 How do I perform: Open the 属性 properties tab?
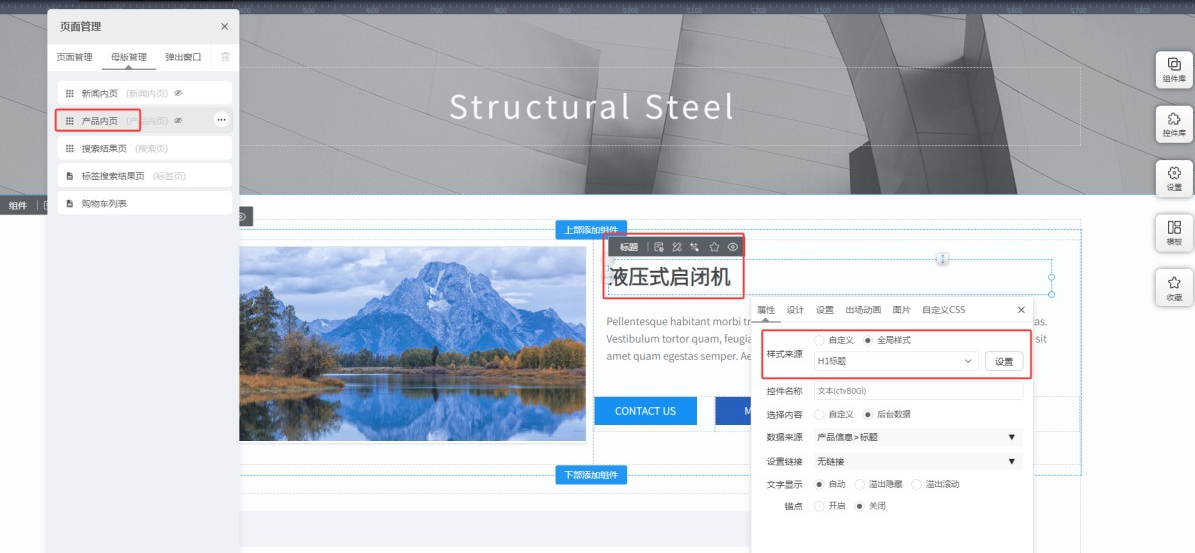pos(766,310)
